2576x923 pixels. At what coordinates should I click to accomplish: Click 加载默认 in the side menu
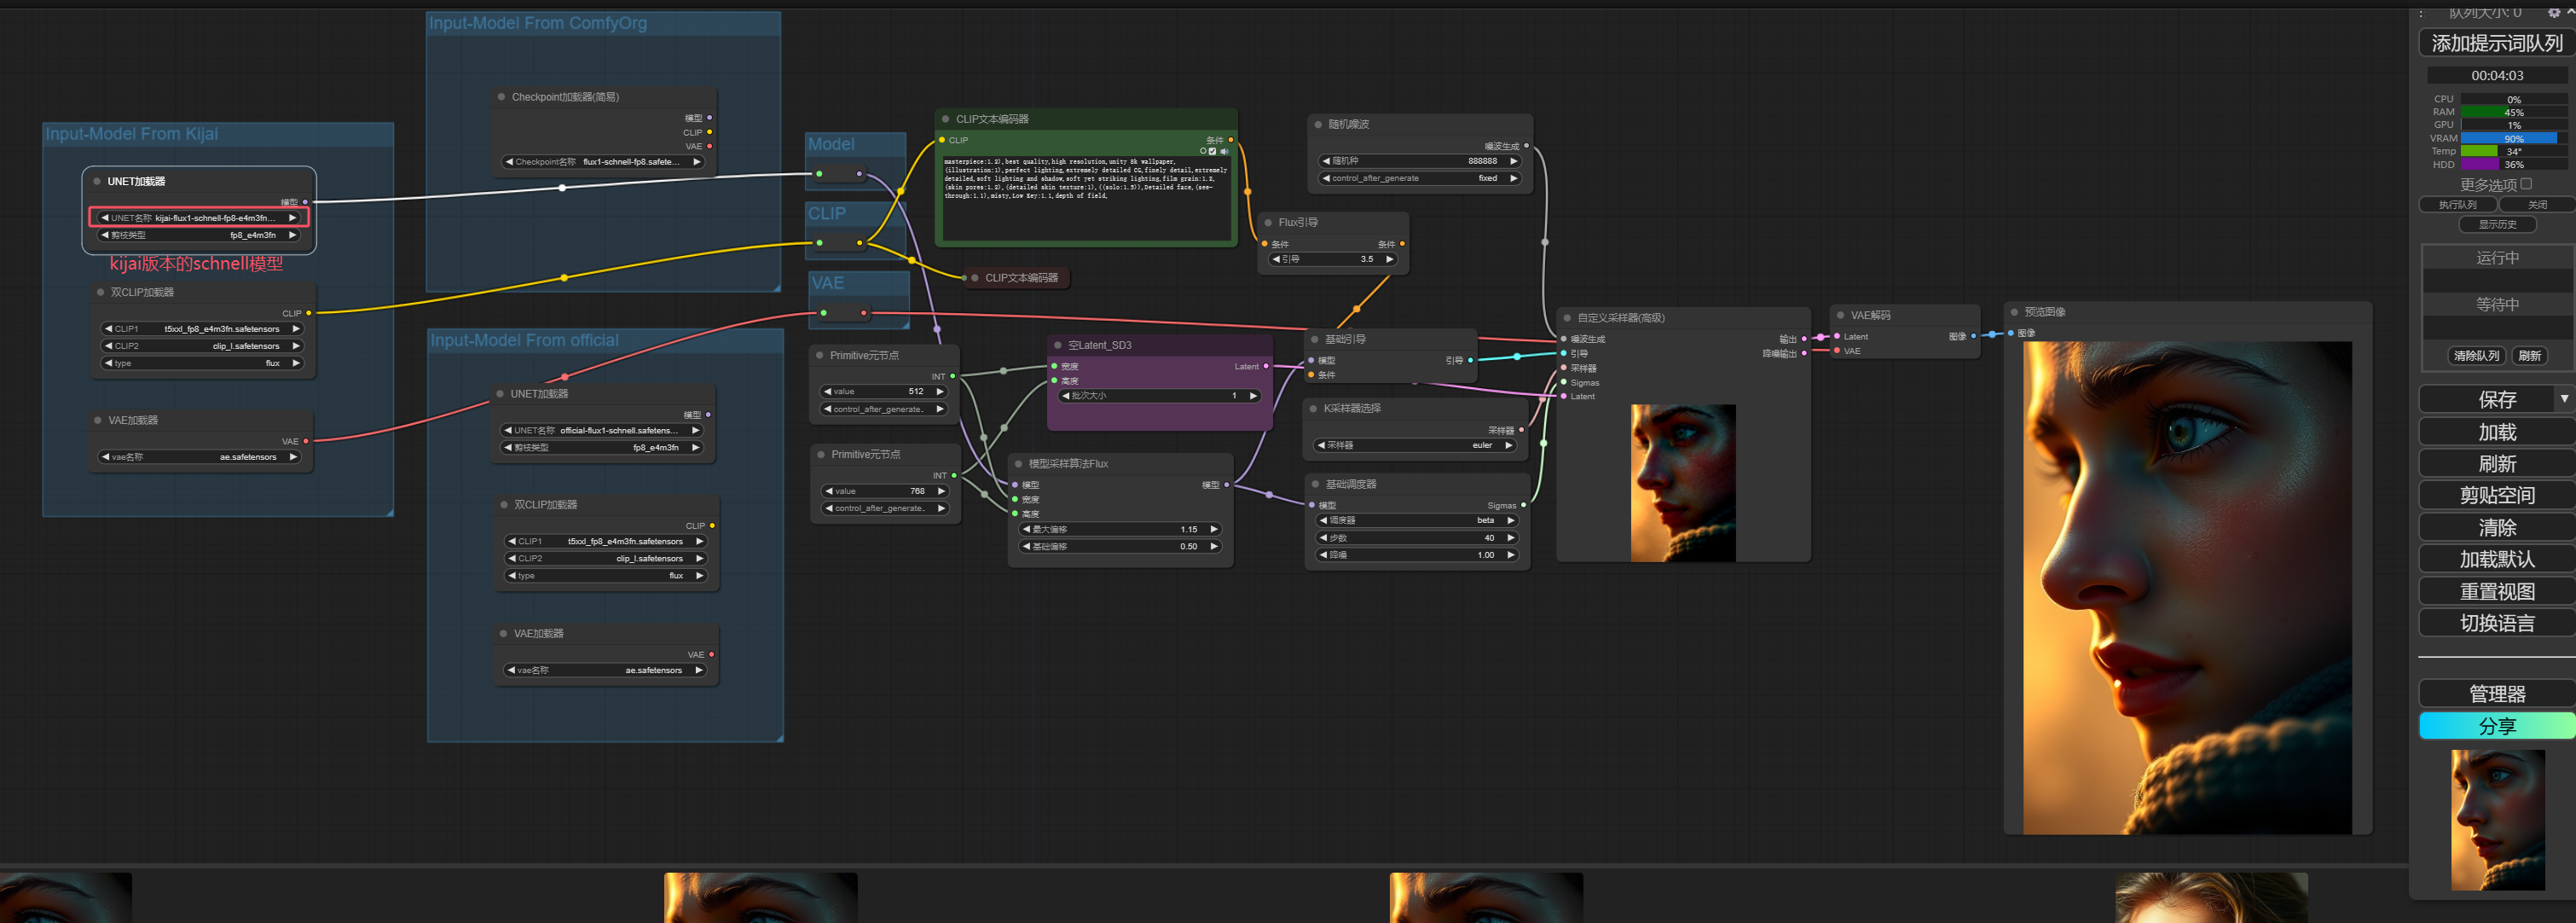pos(2497,560)
